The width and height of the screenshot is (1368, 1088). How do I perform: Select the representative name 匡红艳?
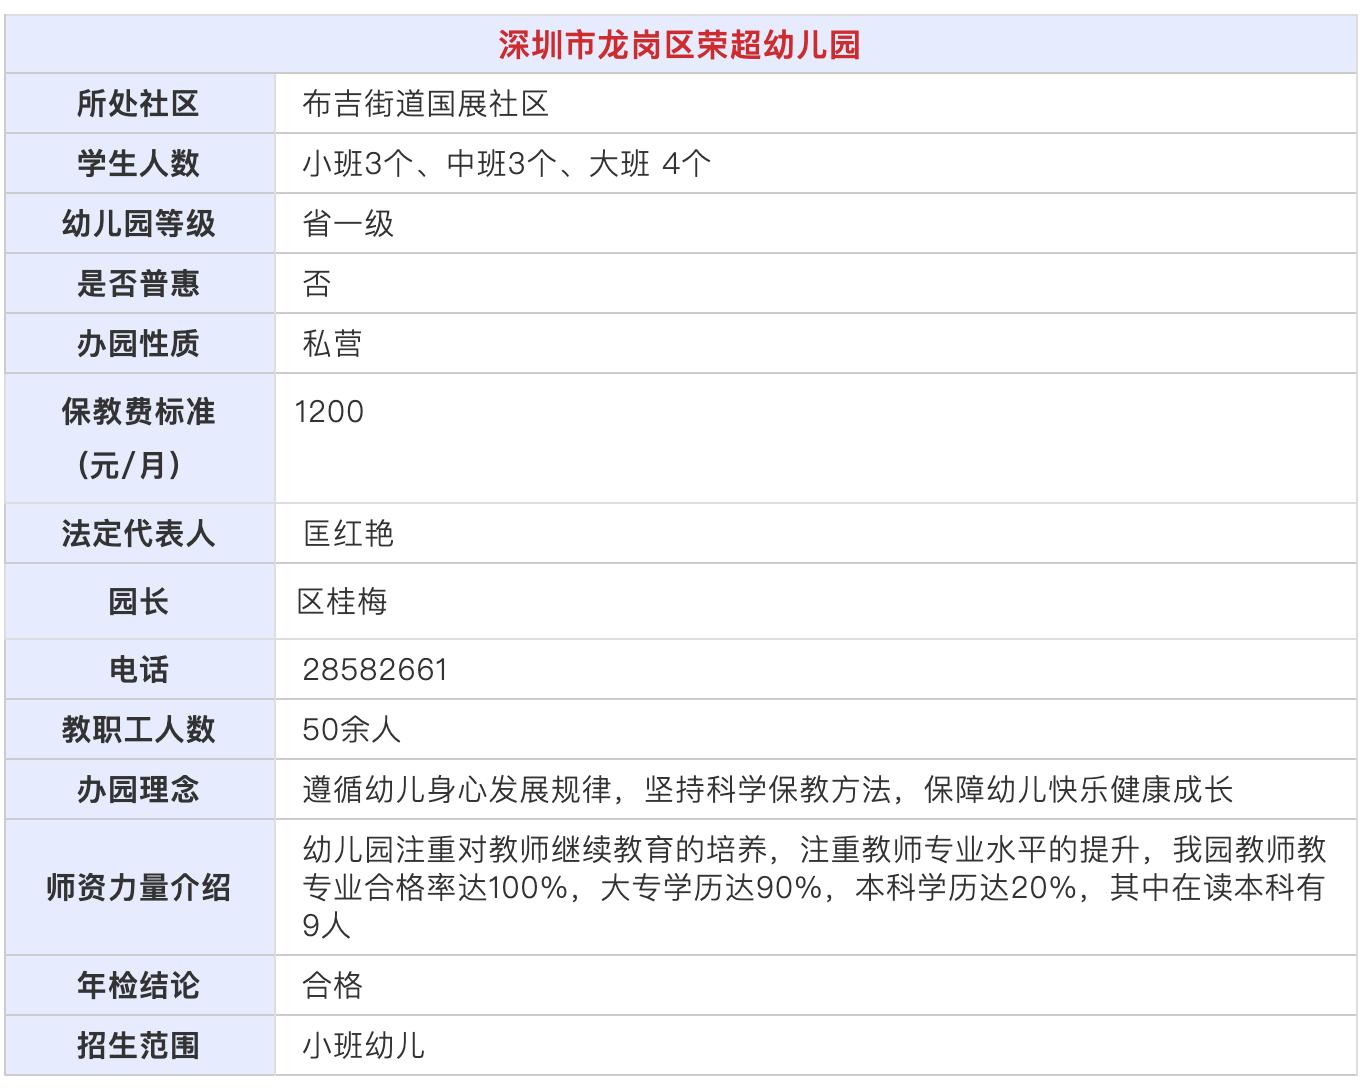(348, 535)
